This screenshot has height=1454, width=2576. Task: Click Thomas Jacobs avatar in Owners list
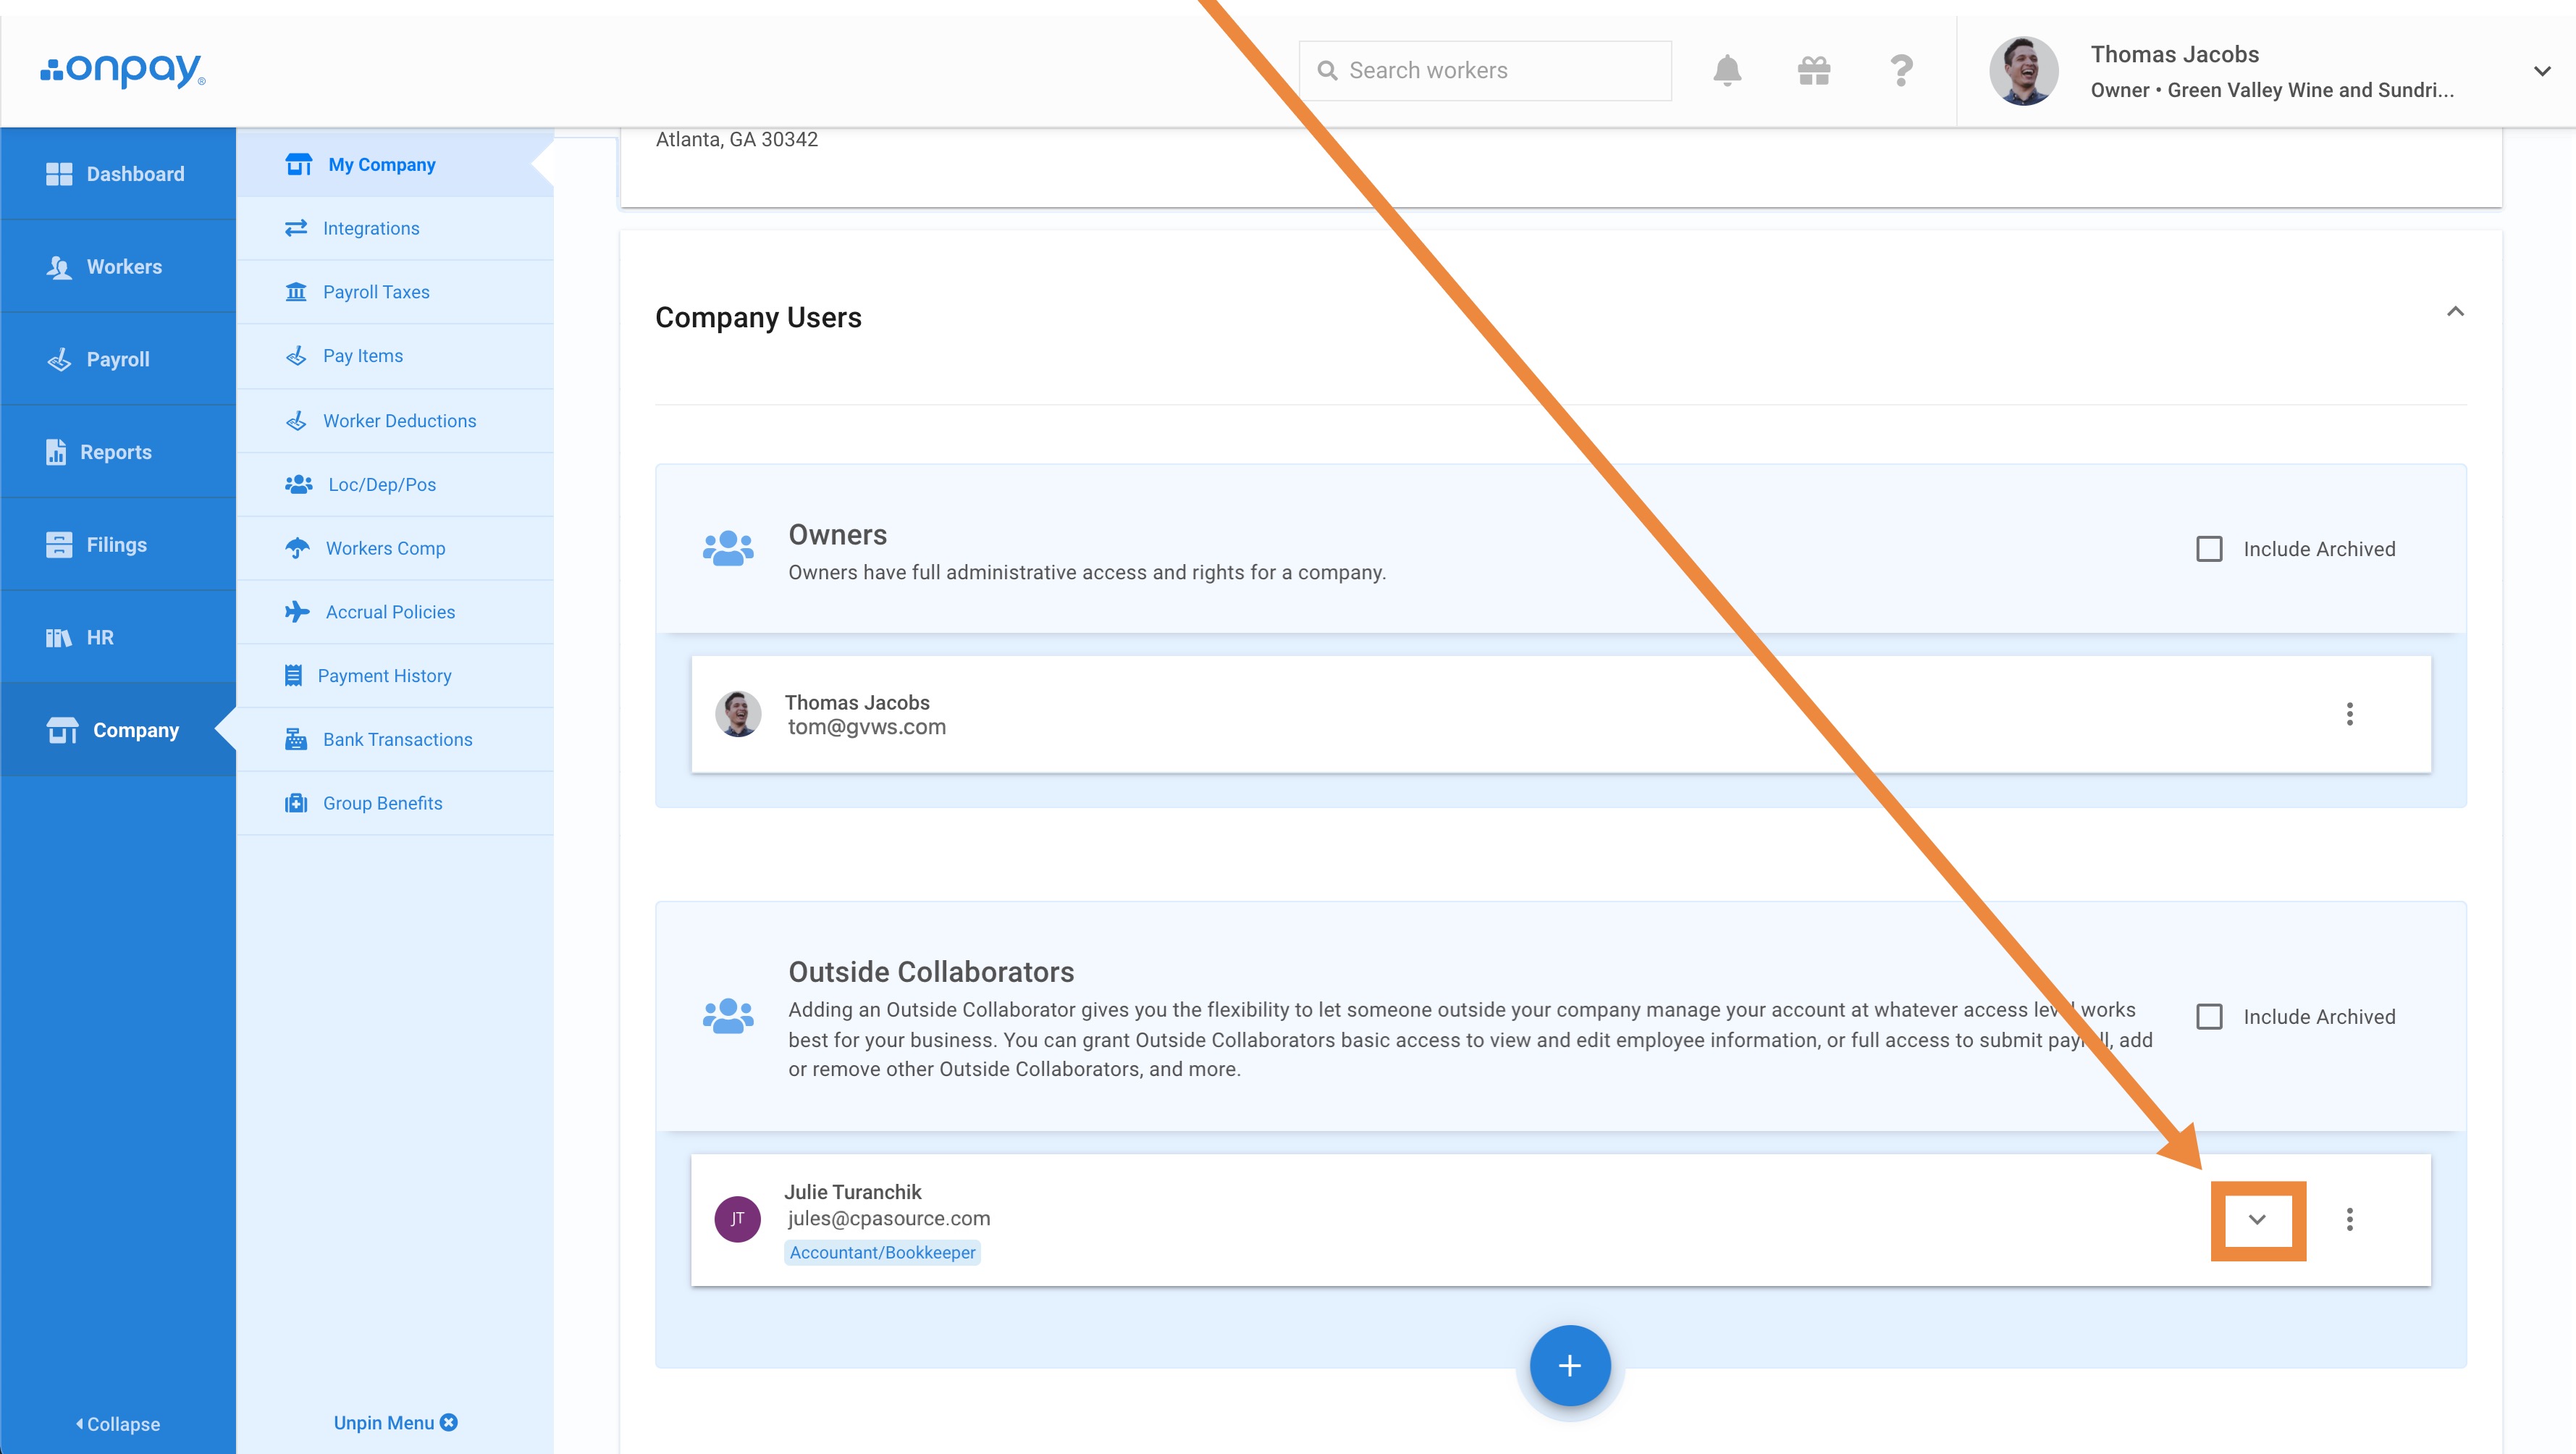click(x=738, y=714)
